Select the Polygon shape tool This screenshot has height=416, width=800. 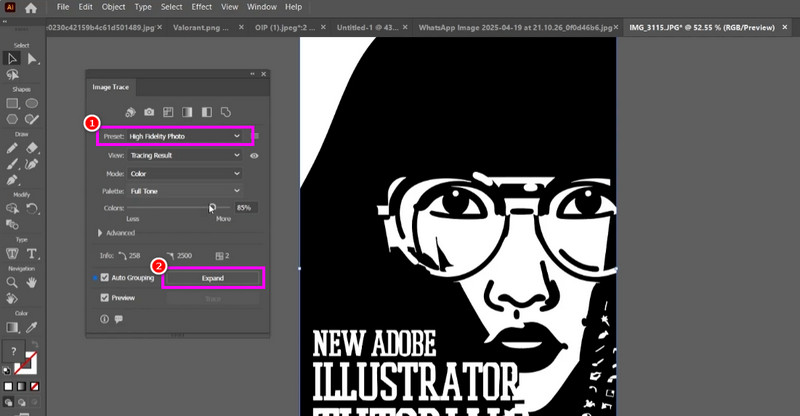pyautogui.click(x=12, y=119)
